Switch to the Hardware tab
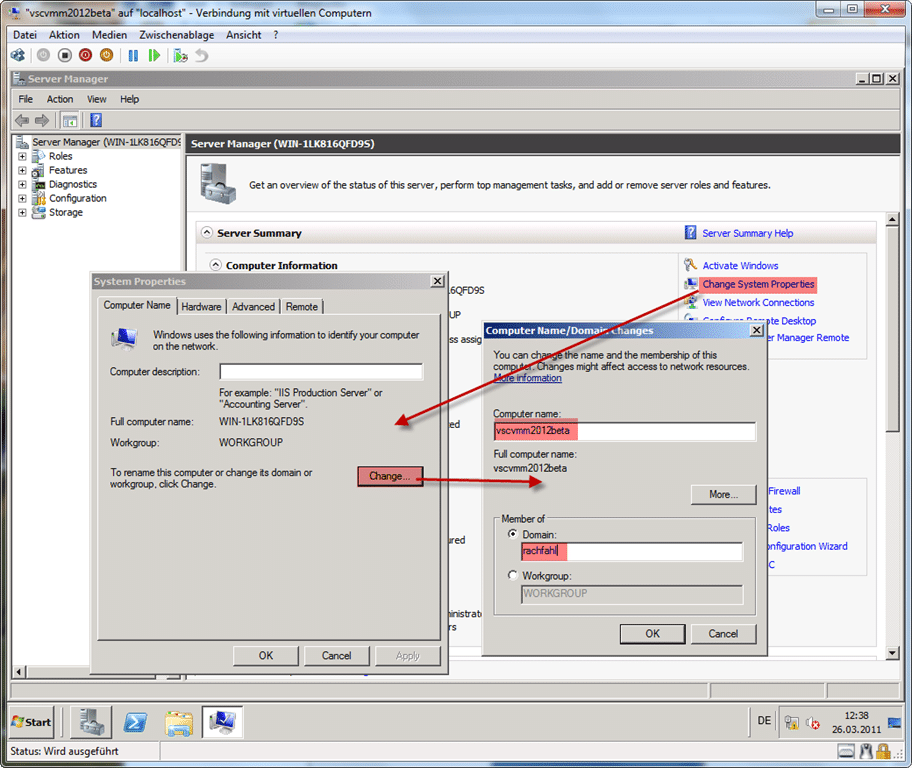This screenshot has width=912, height=768. pyautogui.click(x=201, y=307)
